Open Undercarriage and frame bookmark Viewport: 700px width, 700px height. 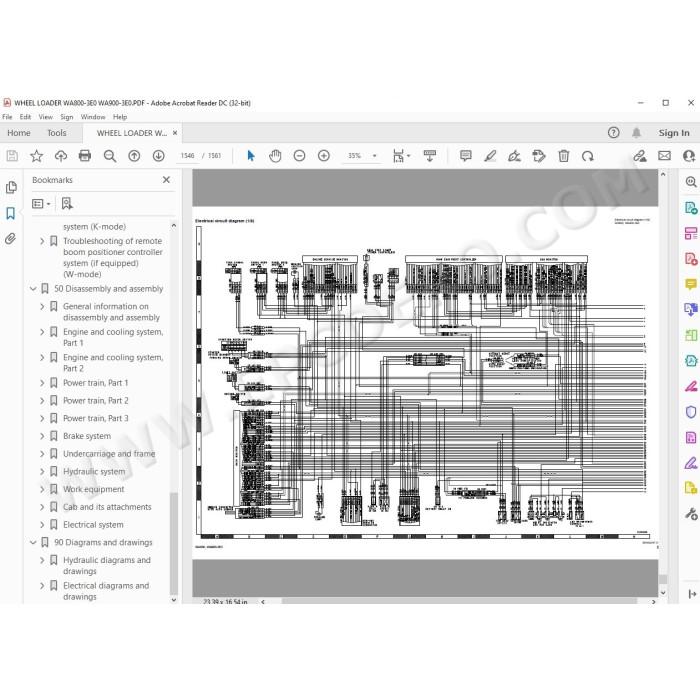coord(109,454)
